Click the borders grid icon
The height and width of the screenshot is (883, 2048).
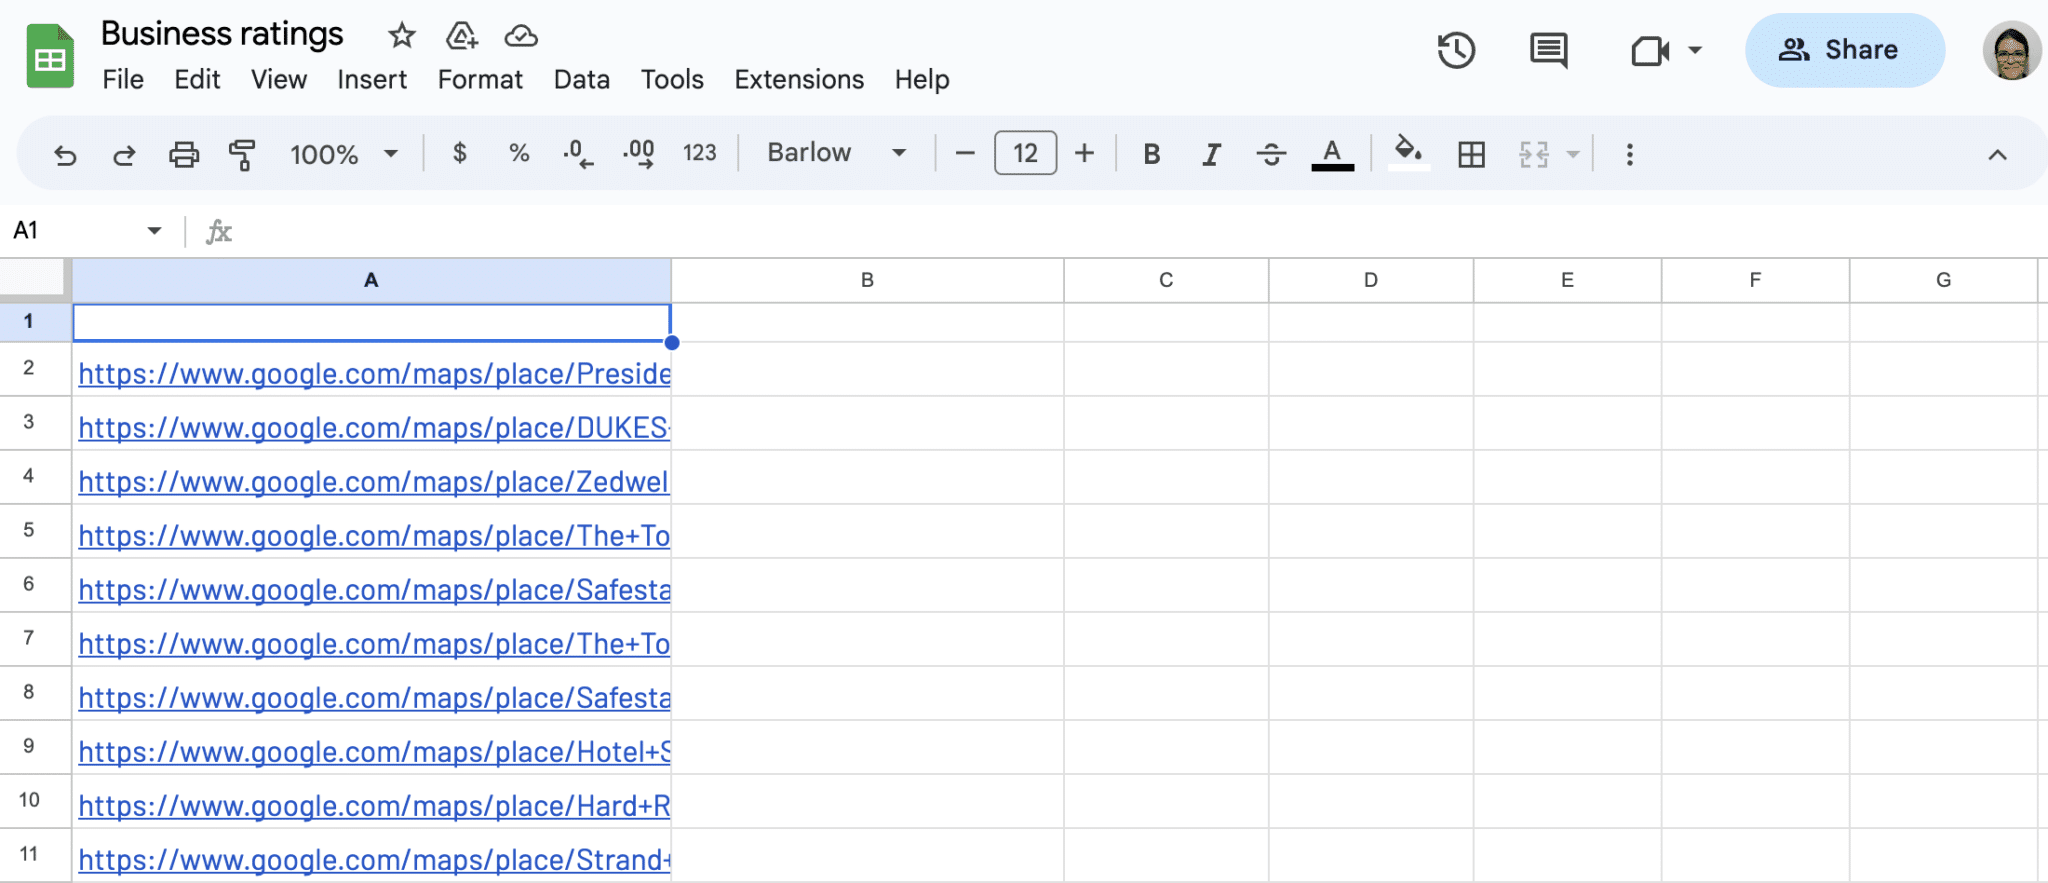click(1471, 154)
